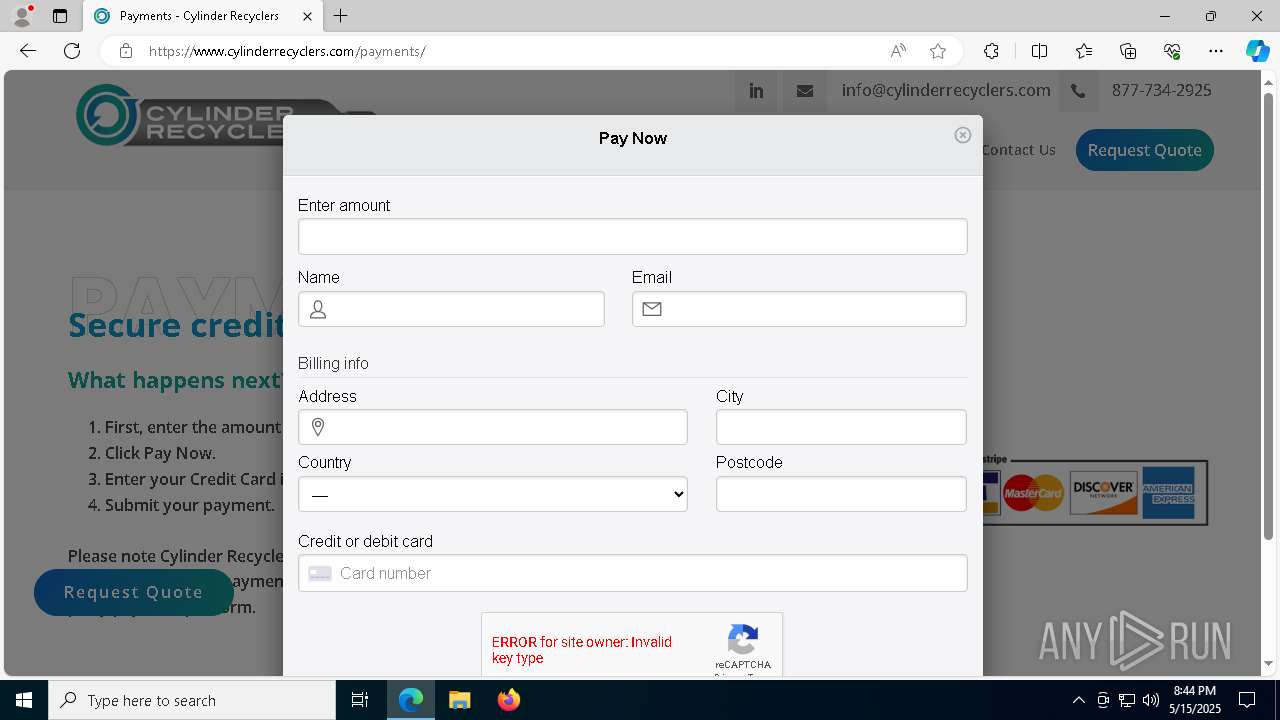This screenshot has height=720, width=1280.
Task: Click taskbar search box
Action: 192,700
